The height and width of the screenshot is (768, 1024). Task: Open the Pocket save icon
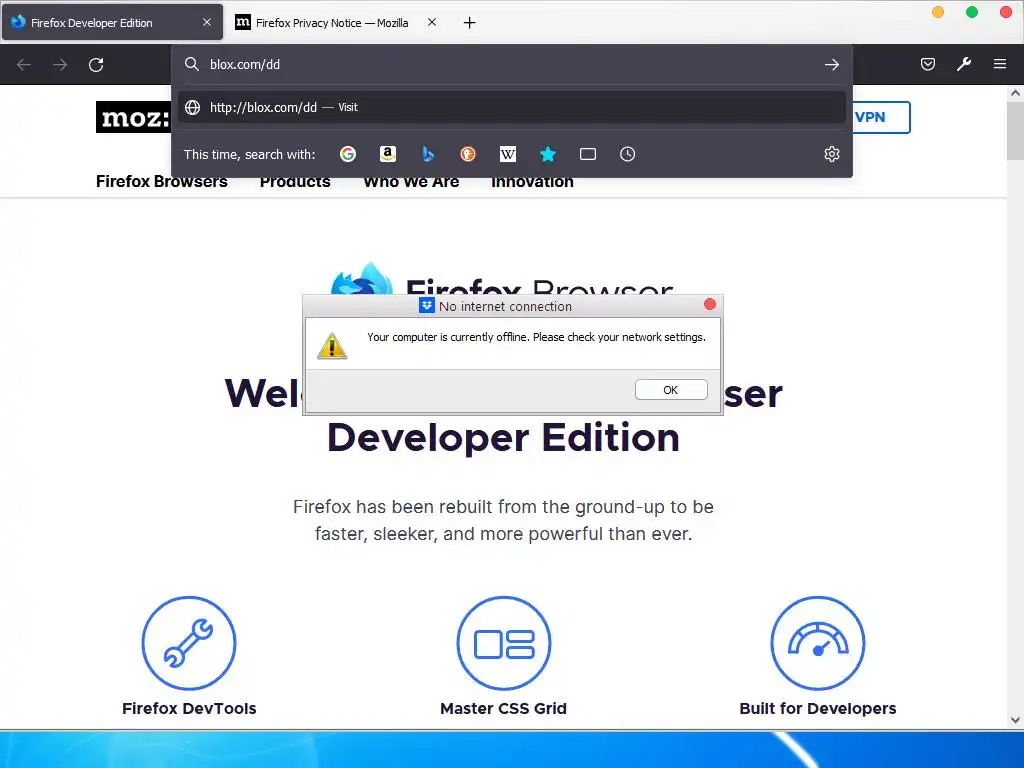[927, 64]
